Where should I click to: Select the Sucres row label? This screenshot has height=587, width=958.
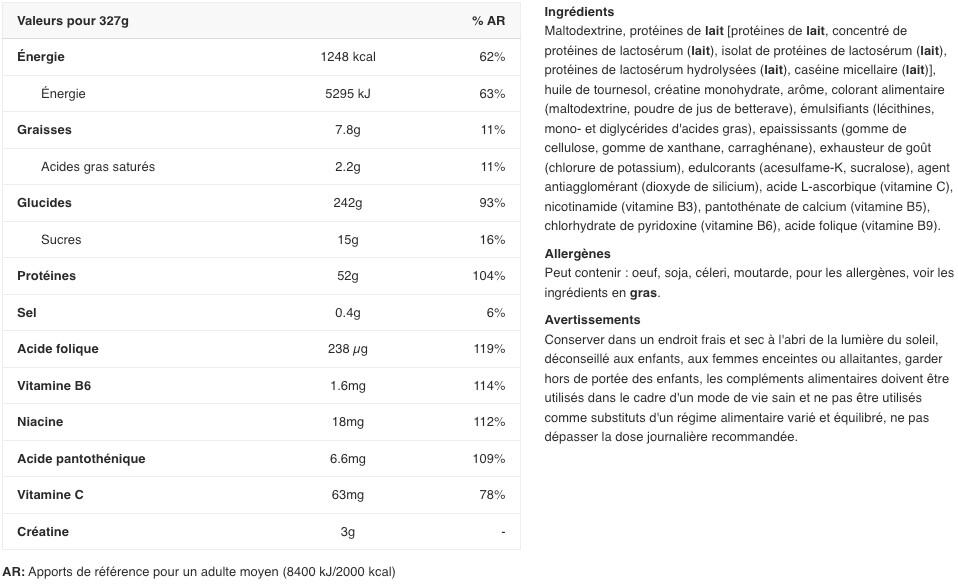point(61,239)
